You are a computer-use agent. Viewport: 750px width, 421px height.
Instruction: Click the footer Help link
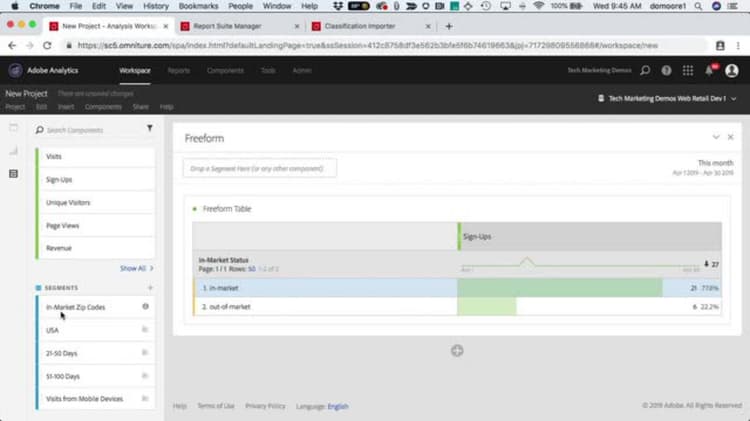tap(179, 406)
